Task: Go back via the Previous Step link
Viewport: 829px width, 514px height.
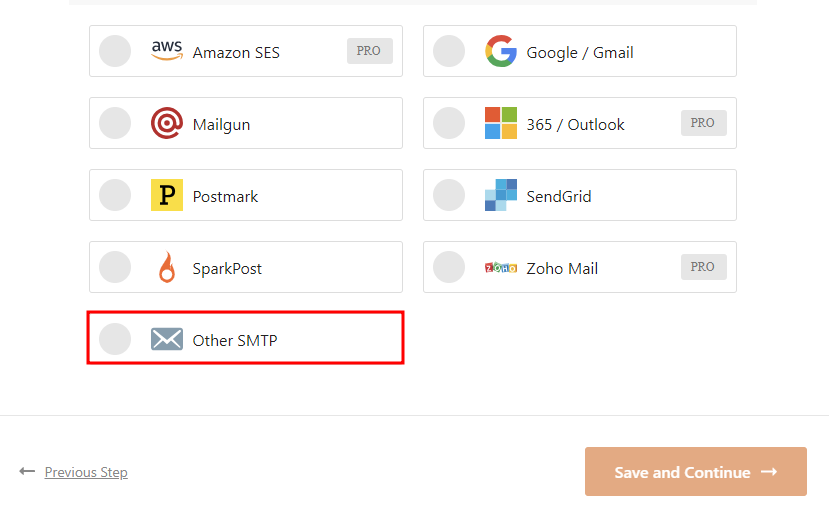Action: click(85, 472)
